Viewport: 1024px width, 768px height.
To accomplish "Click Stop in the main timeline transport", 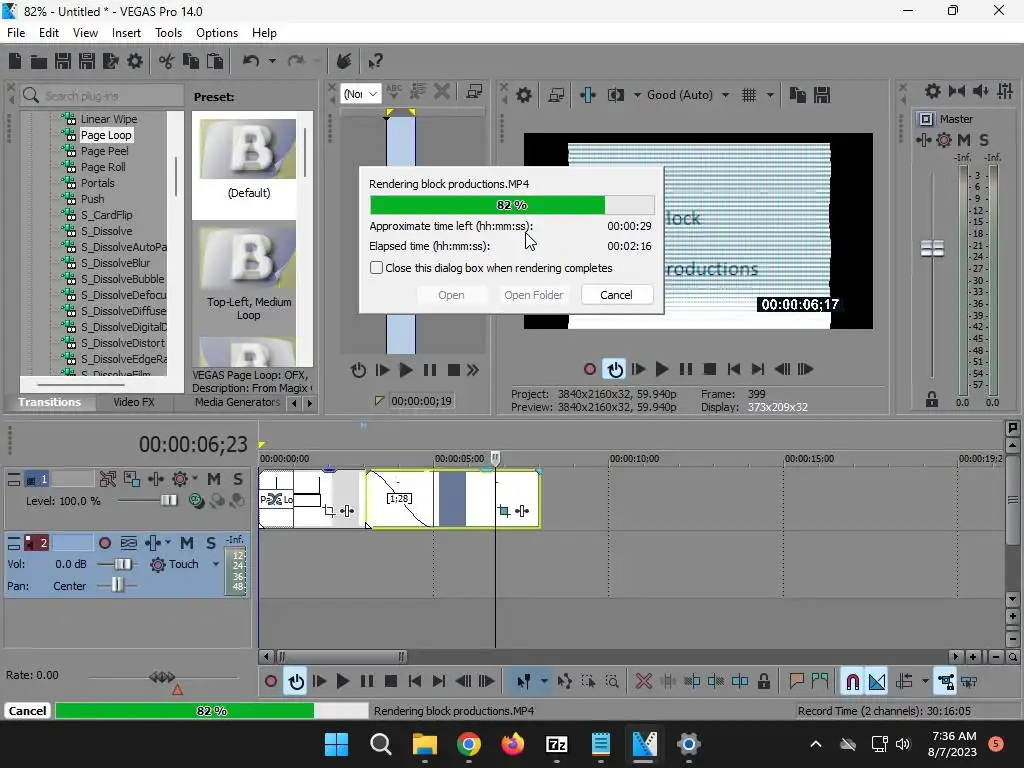I will tap(391, 682).
